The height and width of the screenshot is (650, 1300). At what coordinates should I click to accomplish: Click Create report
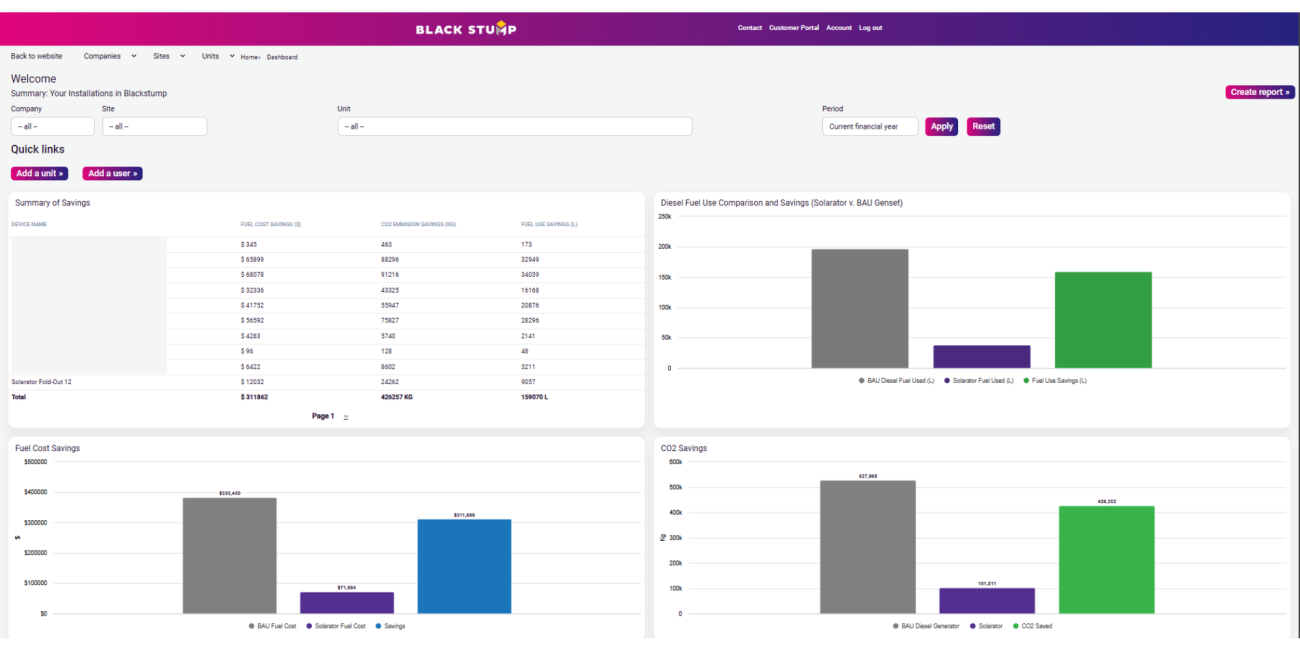(1259, 91)
